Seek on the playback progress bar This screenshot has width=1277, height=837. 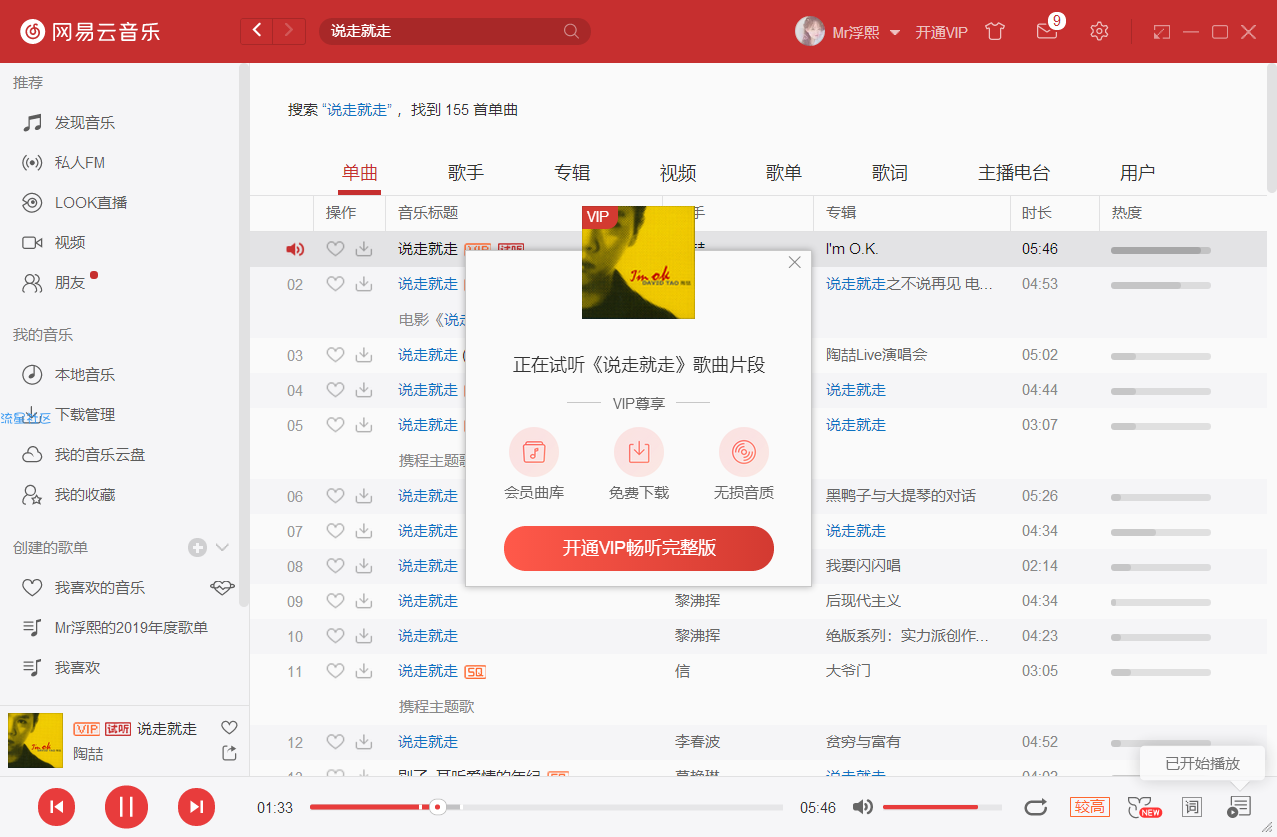(x=546, y=807)
